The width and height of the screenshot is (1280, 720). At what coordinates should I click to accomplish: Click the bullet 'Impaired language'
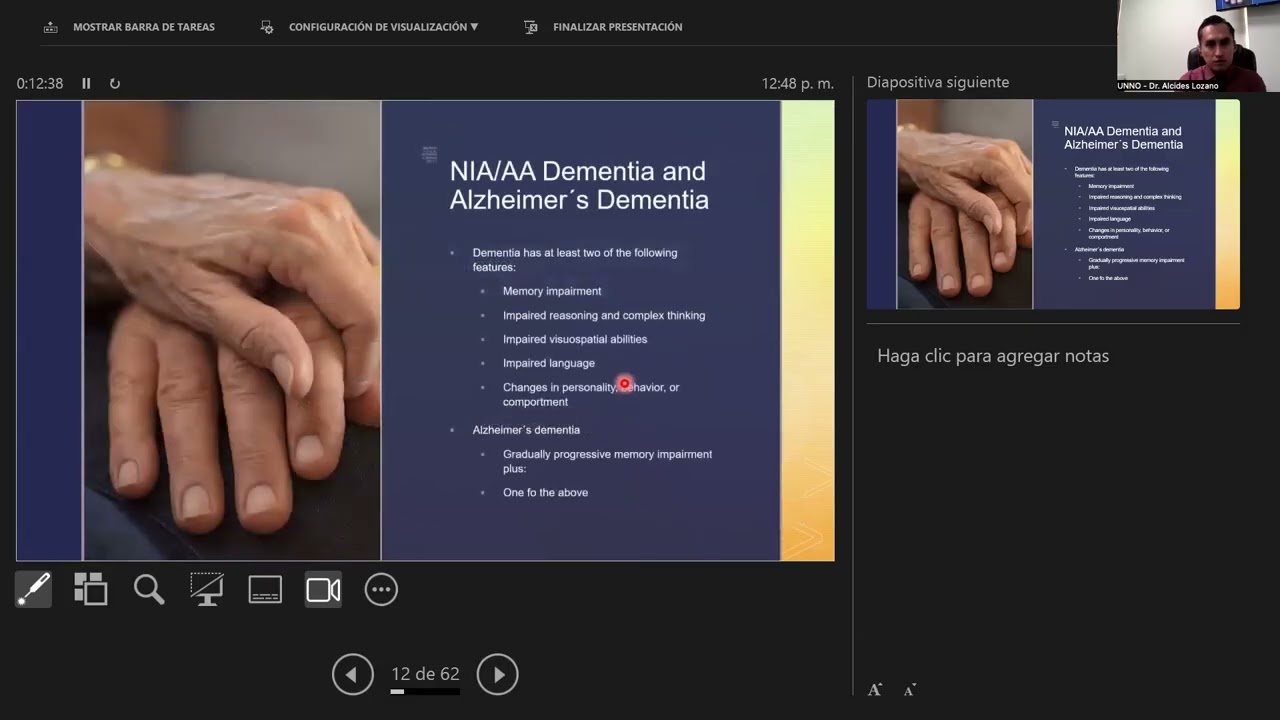[x=549, y=363]
